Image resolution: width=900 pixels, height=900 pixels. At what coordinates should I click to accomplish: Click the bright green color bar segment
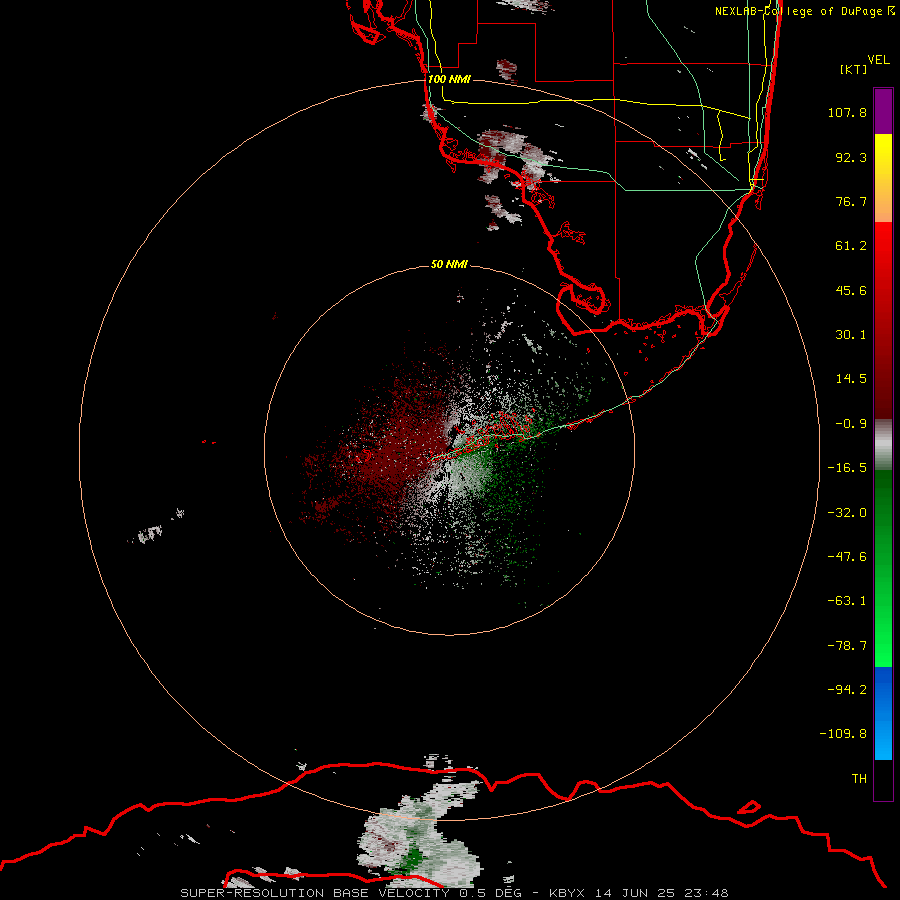pyautogui.click(x=883, y=649)
